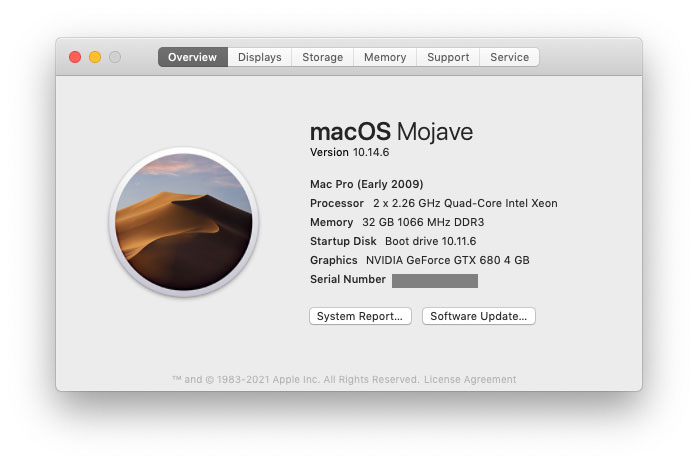Click the Serial Number label
This screenshot has width=698, height=465.
point(348,279)
